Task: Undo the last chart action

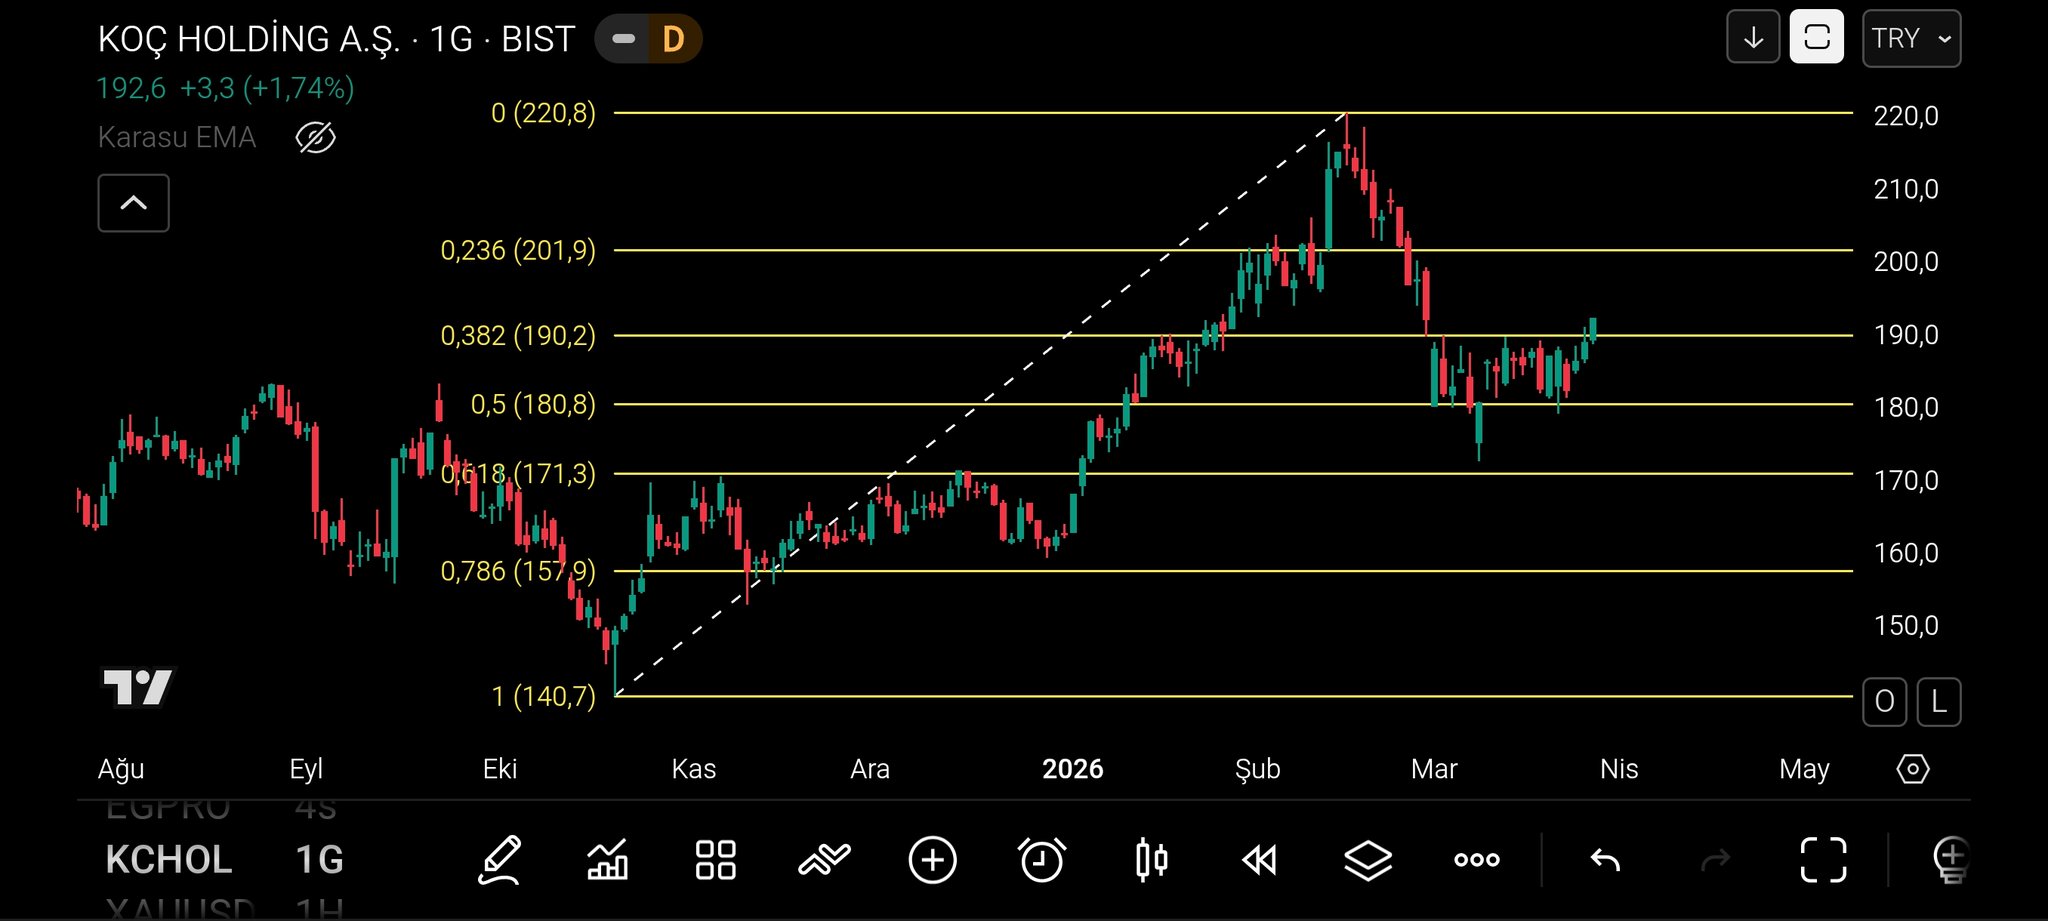Action: [x=1605, y=860]
